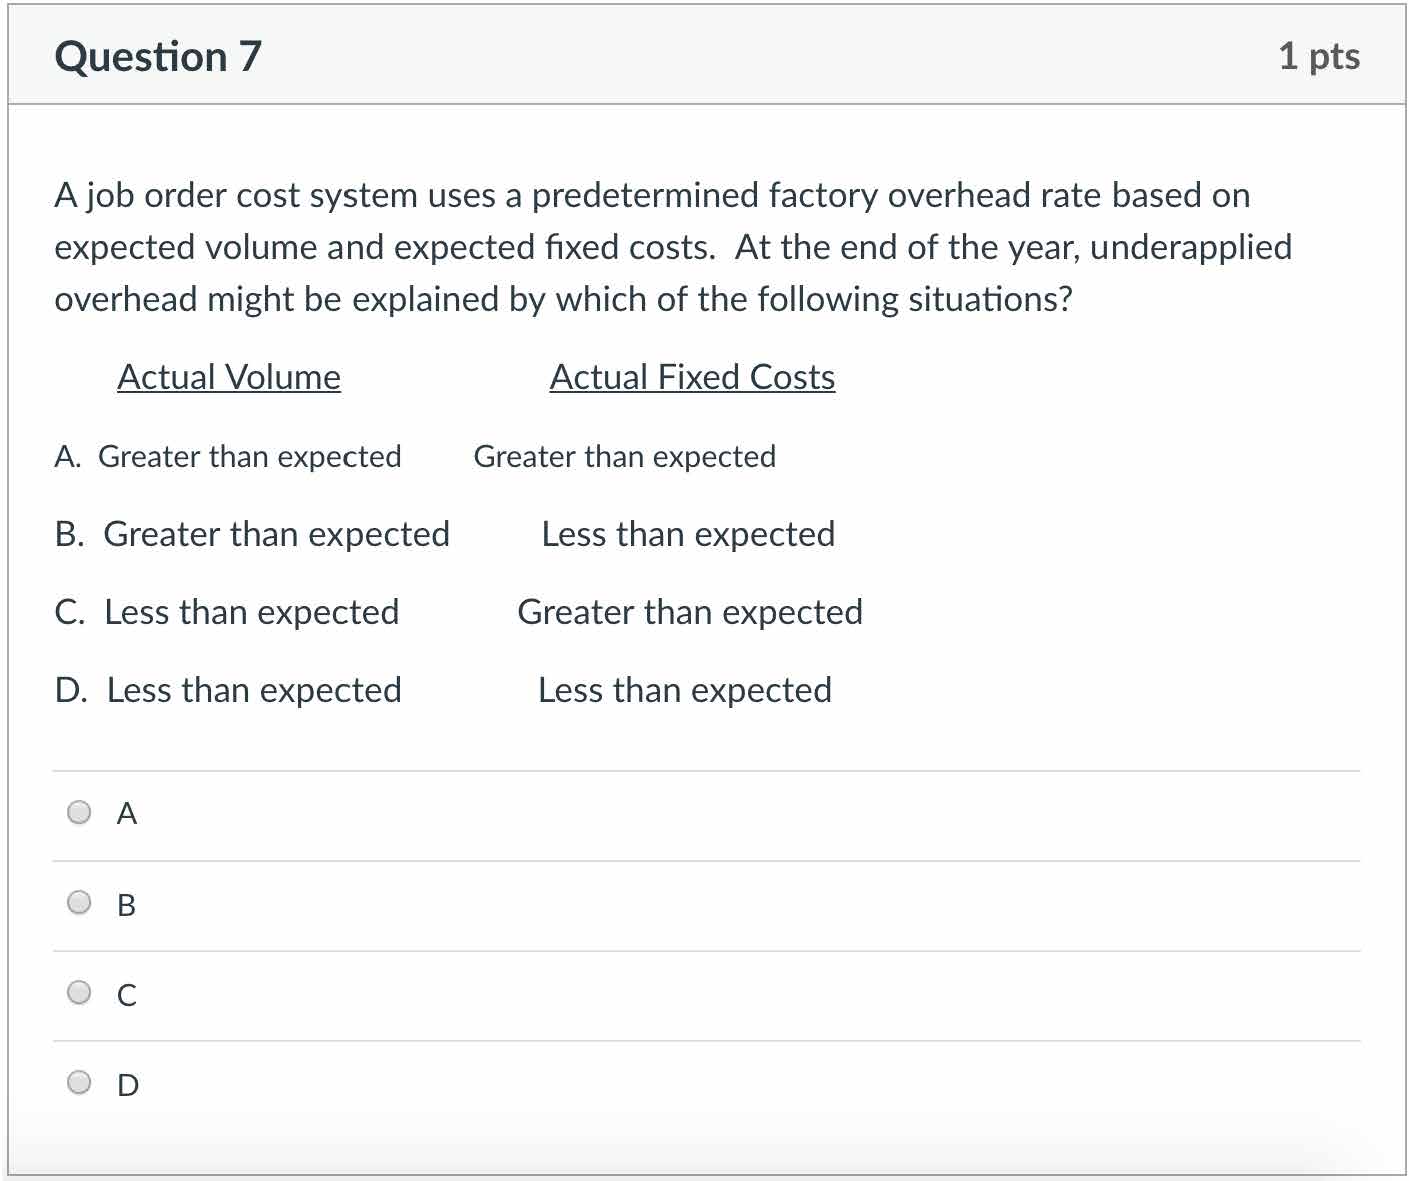This screenshot has width=1409, height=1181.
Task: Click row A's "Greater than expected" fixed costs text
Action: pyautogui.click(x=624, y=457)
